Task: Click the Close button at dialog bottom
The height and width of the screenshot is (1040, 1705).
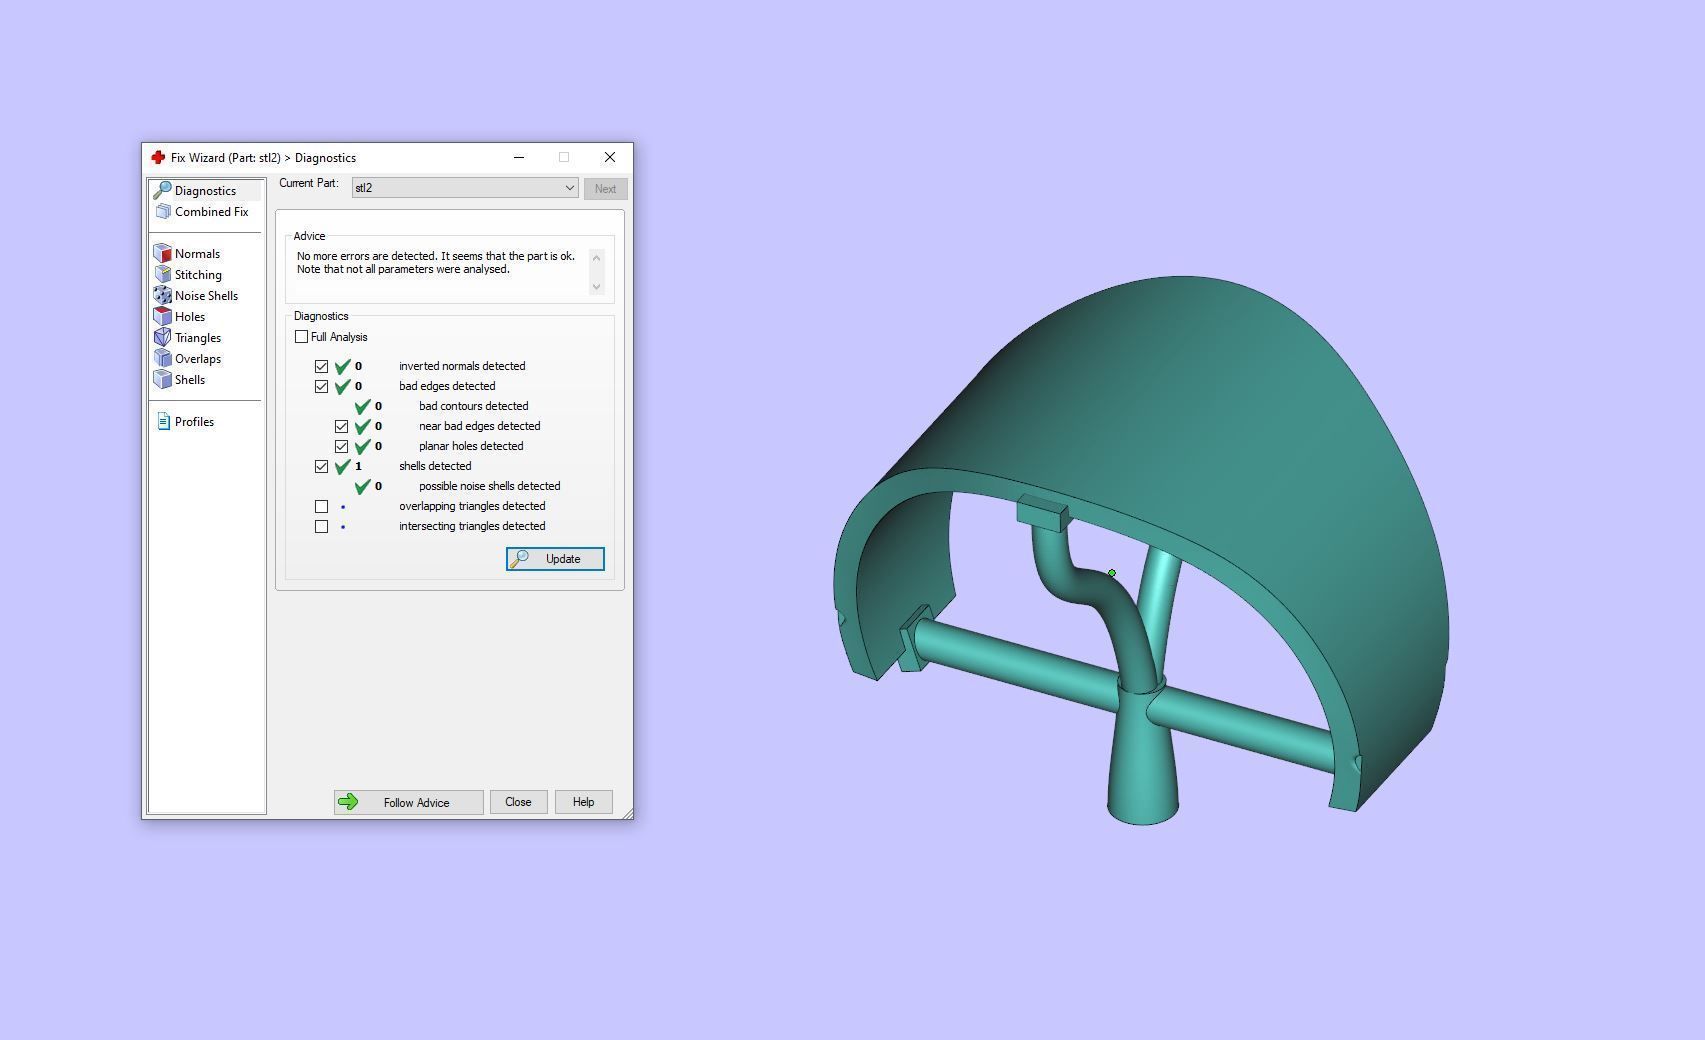Action: (x=518, y=802)
